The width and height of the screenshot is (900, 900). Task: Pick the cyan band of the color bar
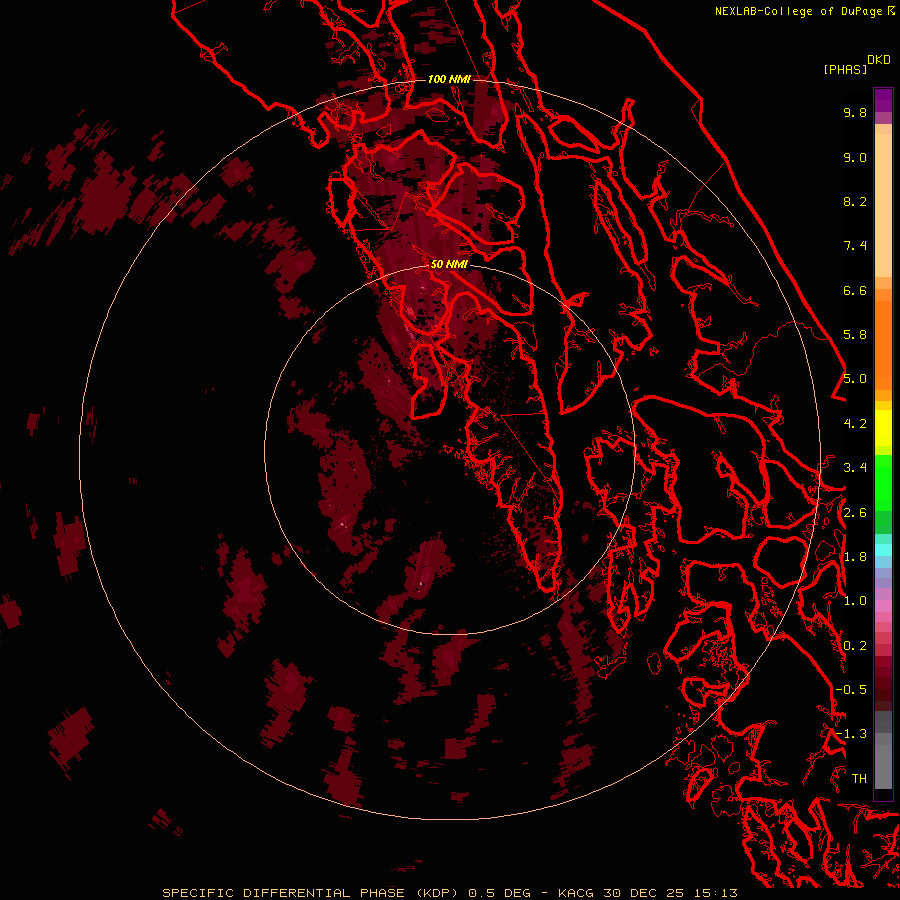pos(883,550)
